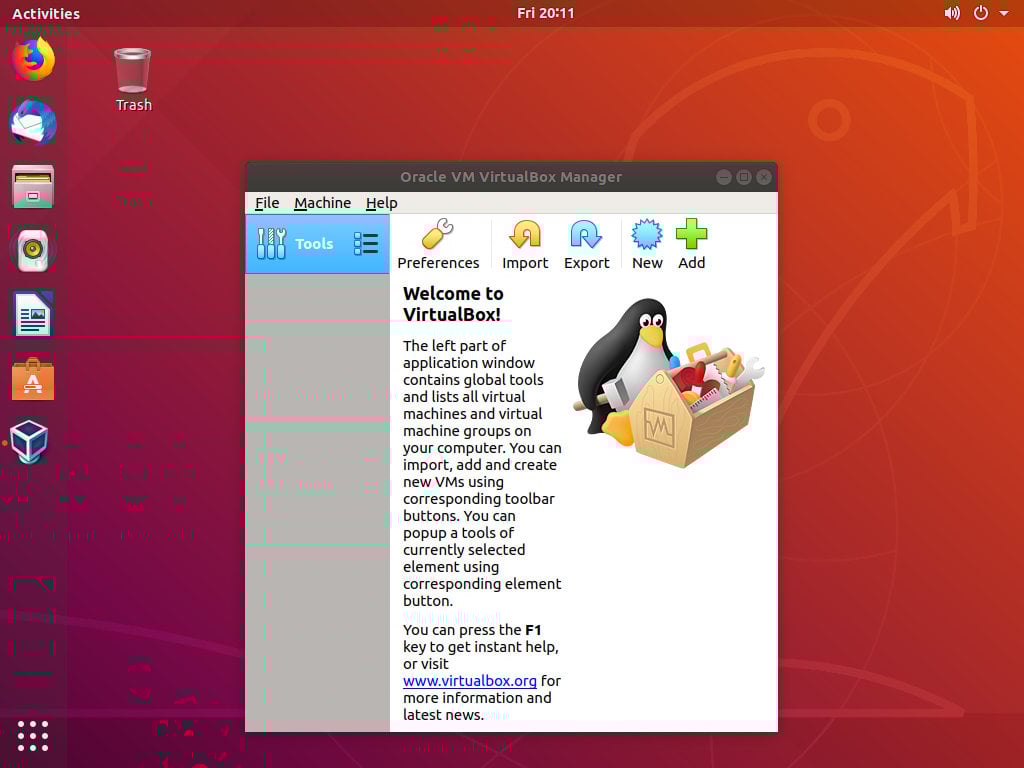This screenshot has height=768, width=1024.
Task: Open the Machine menu
Action: 322,203
